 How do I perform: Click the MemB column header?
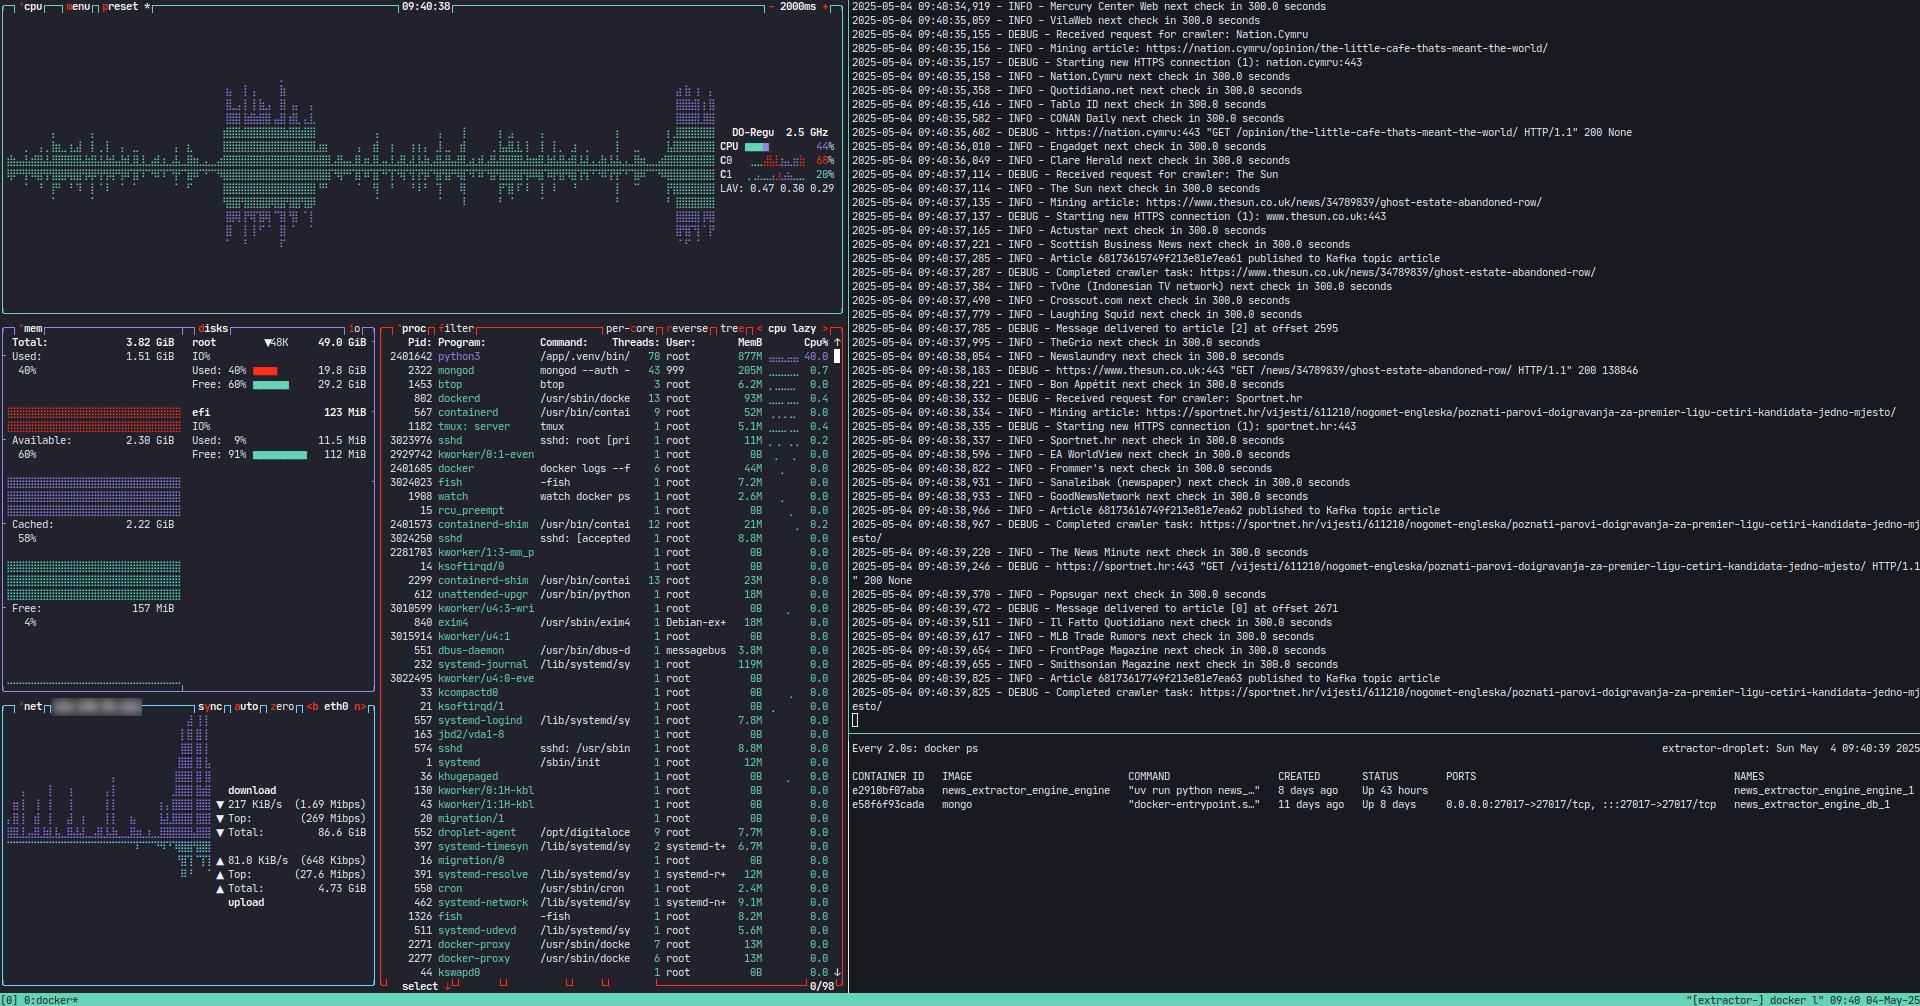click(x=750, y=343)
